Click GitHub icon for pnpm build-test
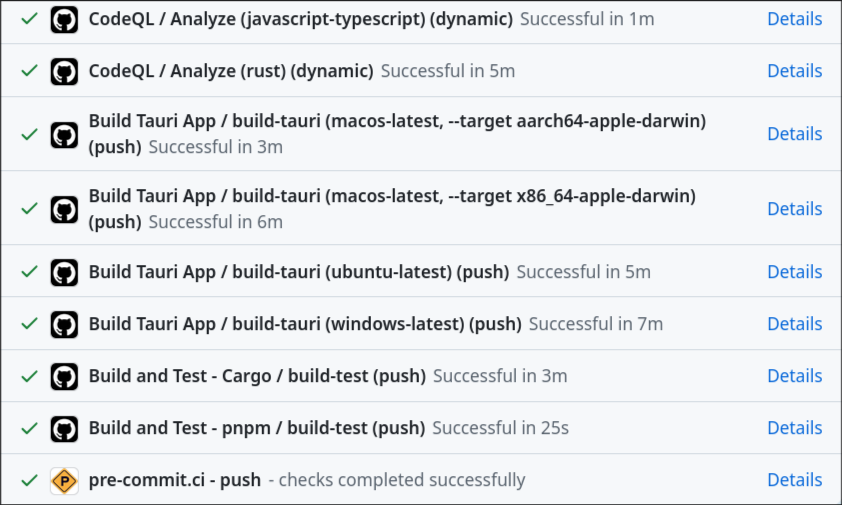Viewport: 842px width, 505px height. tap(64, 428)
